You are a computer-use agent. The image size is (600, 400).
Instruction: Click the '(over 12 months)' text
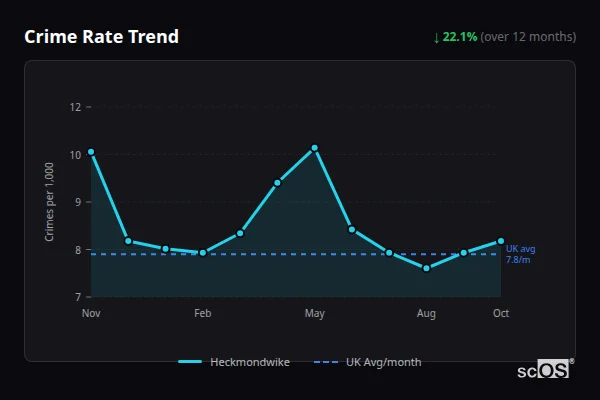(x=528, y=37)
